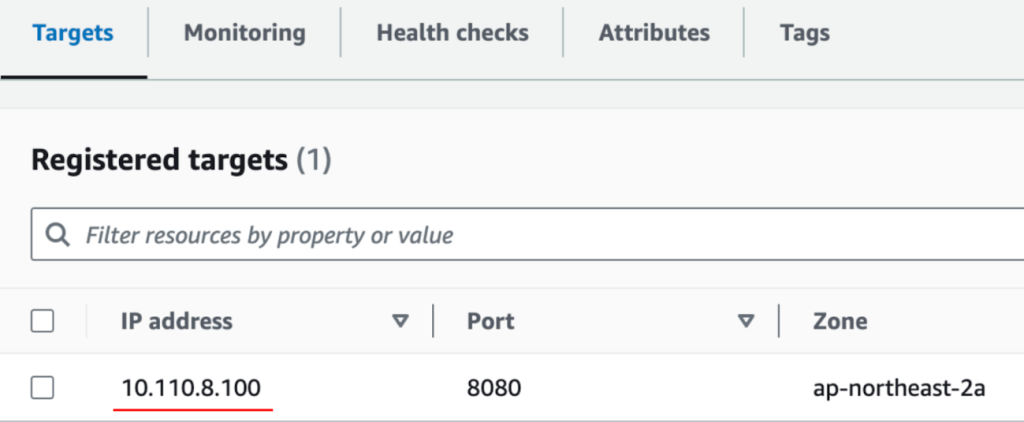Click the Zone column header
The height and width of the screenshot is (422, 1024).
point(840,321)
